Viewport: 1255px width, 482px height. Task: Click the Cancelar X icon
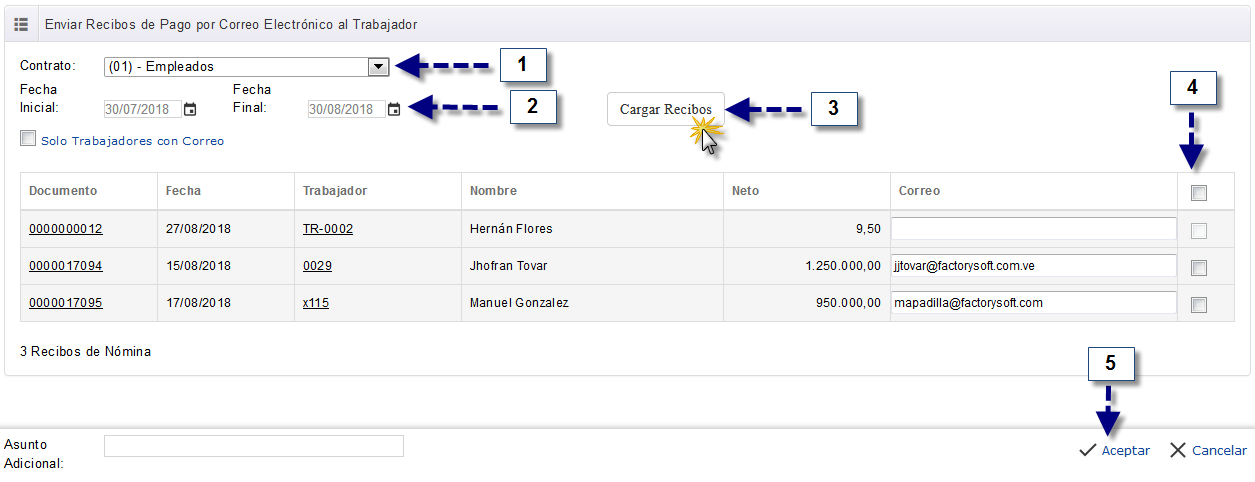click(x=1177, y=451)
